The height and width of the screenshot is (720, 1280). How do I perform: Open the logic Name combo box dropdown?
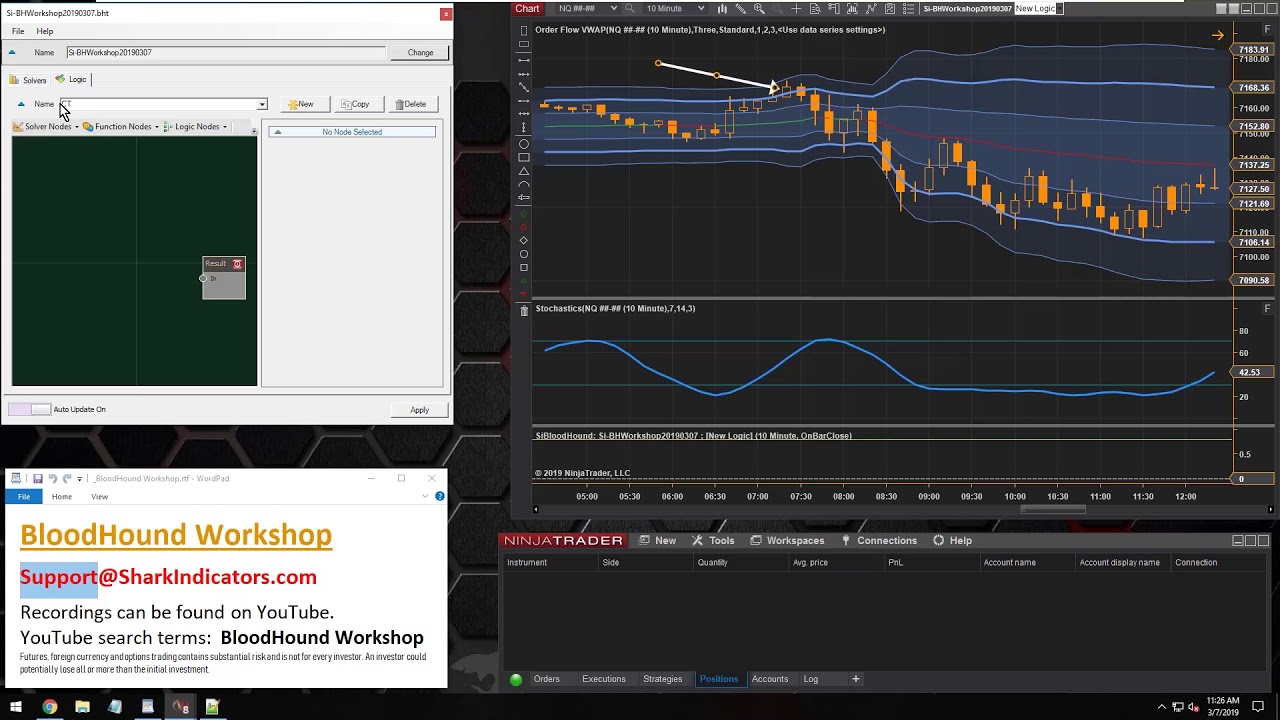(262, 104)
